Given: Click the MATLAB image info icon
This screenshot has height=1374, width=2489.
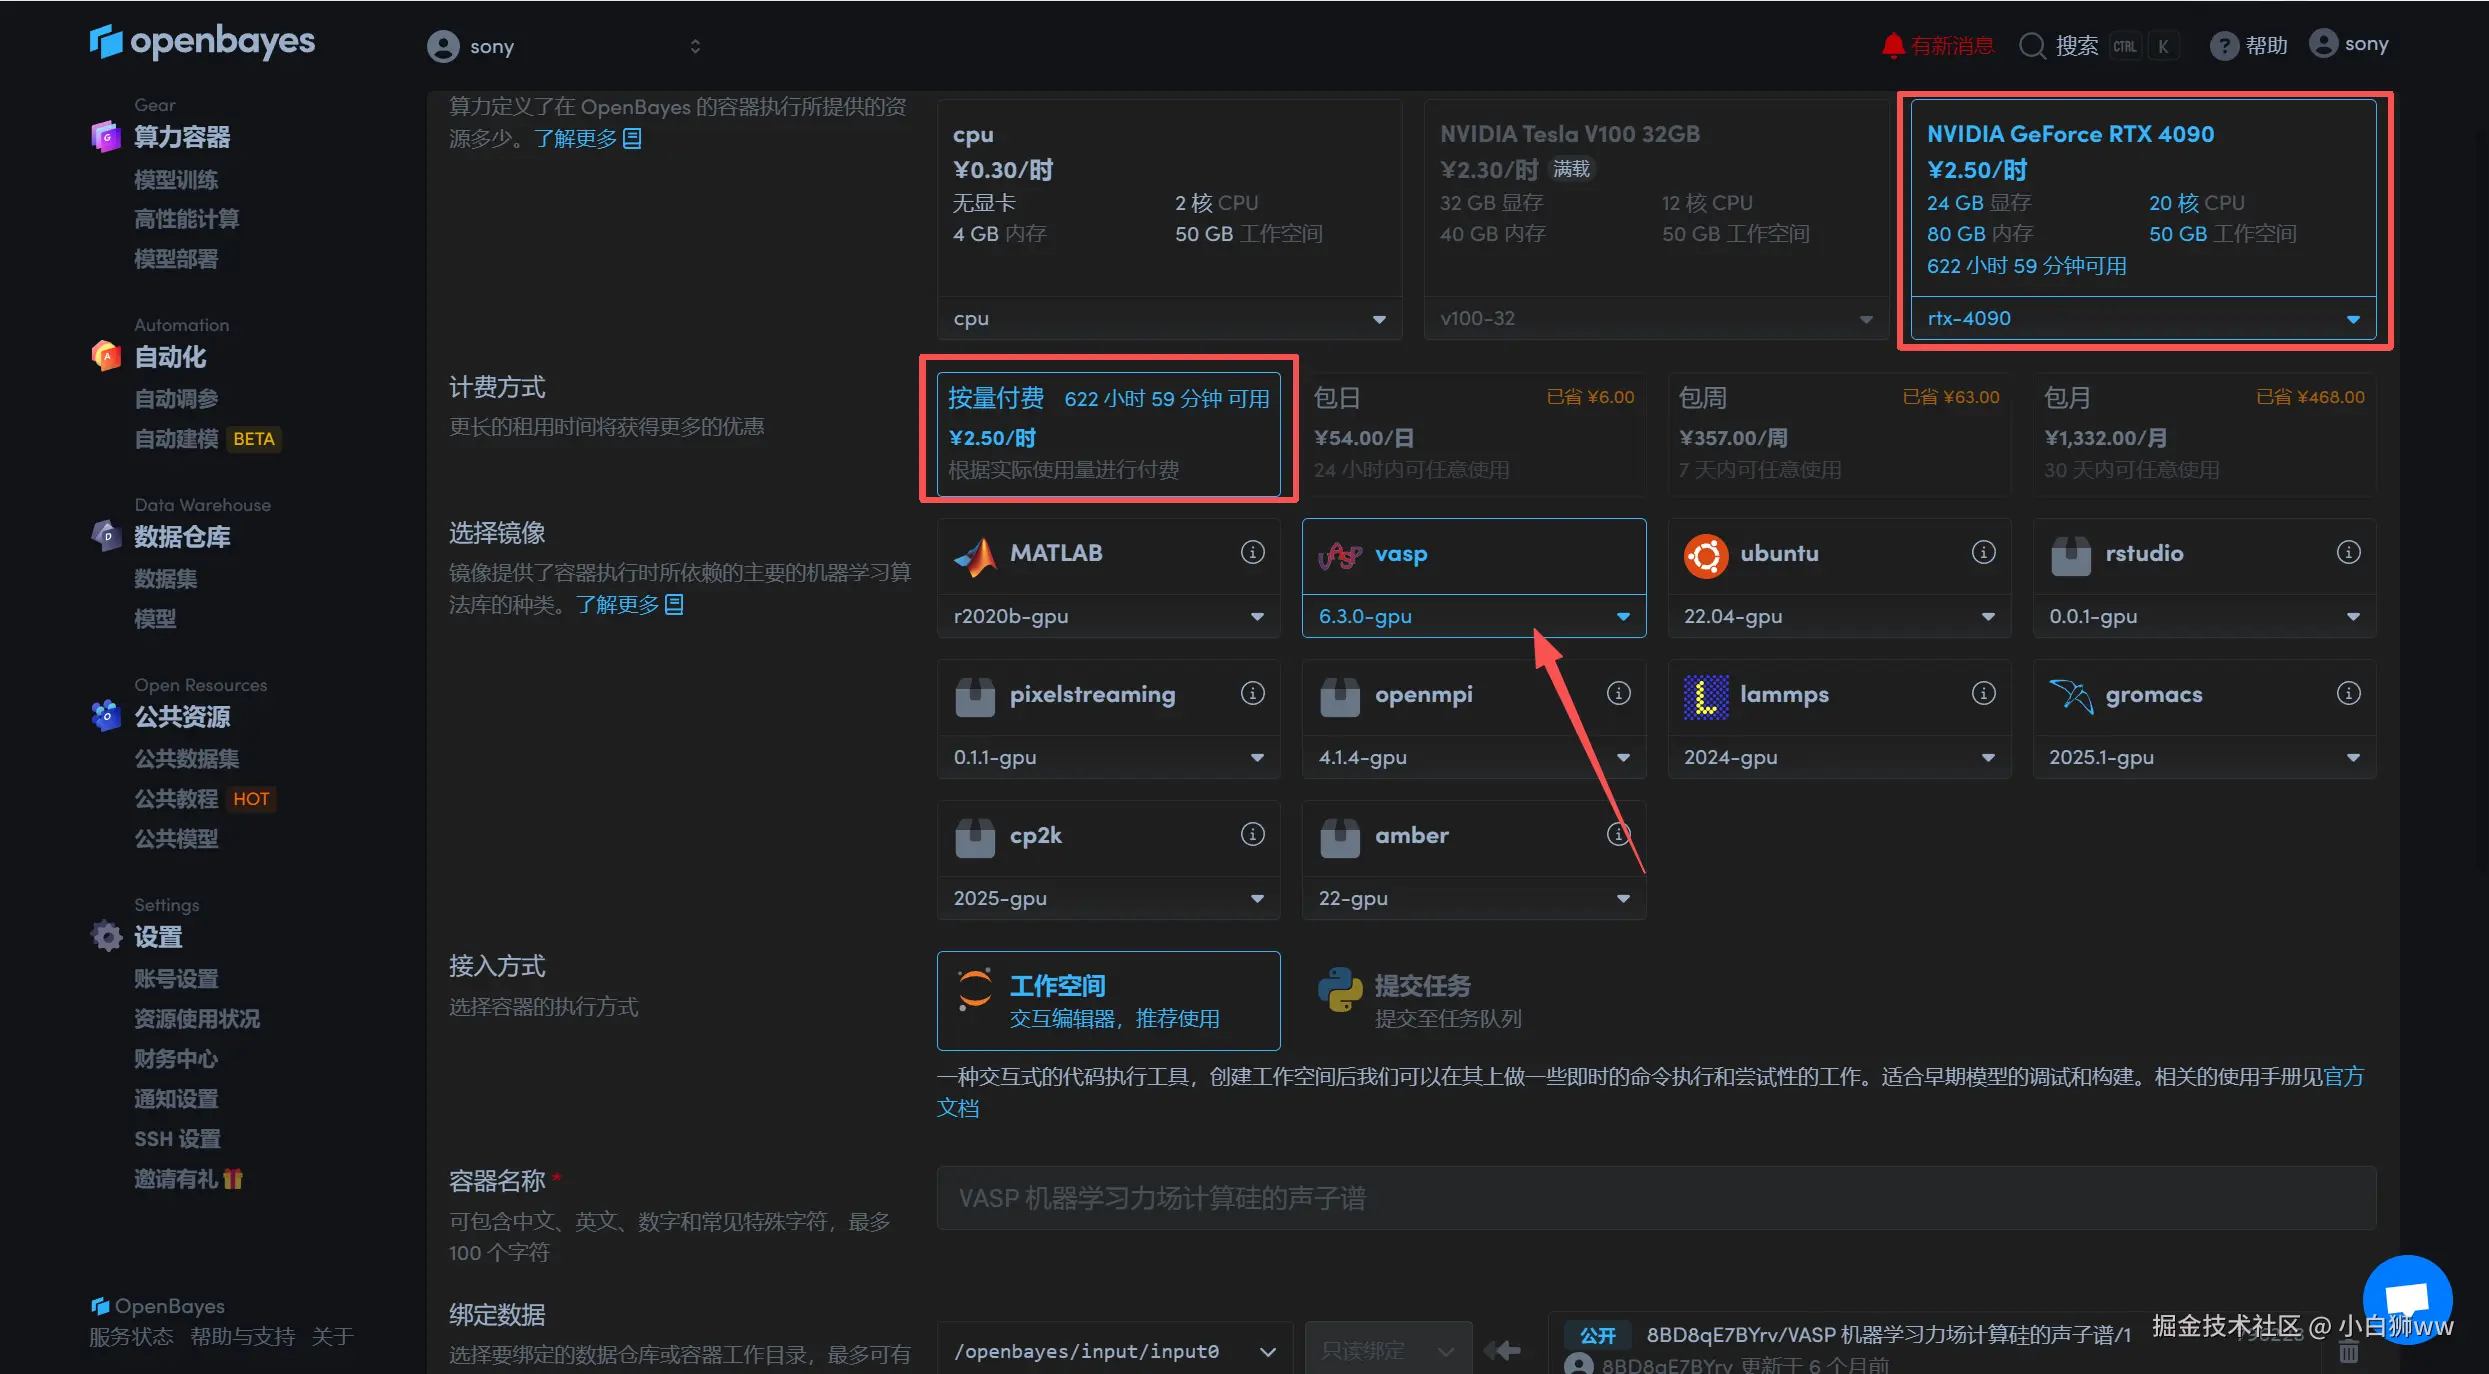Looking at the screenshot, I should (1252, 552).
